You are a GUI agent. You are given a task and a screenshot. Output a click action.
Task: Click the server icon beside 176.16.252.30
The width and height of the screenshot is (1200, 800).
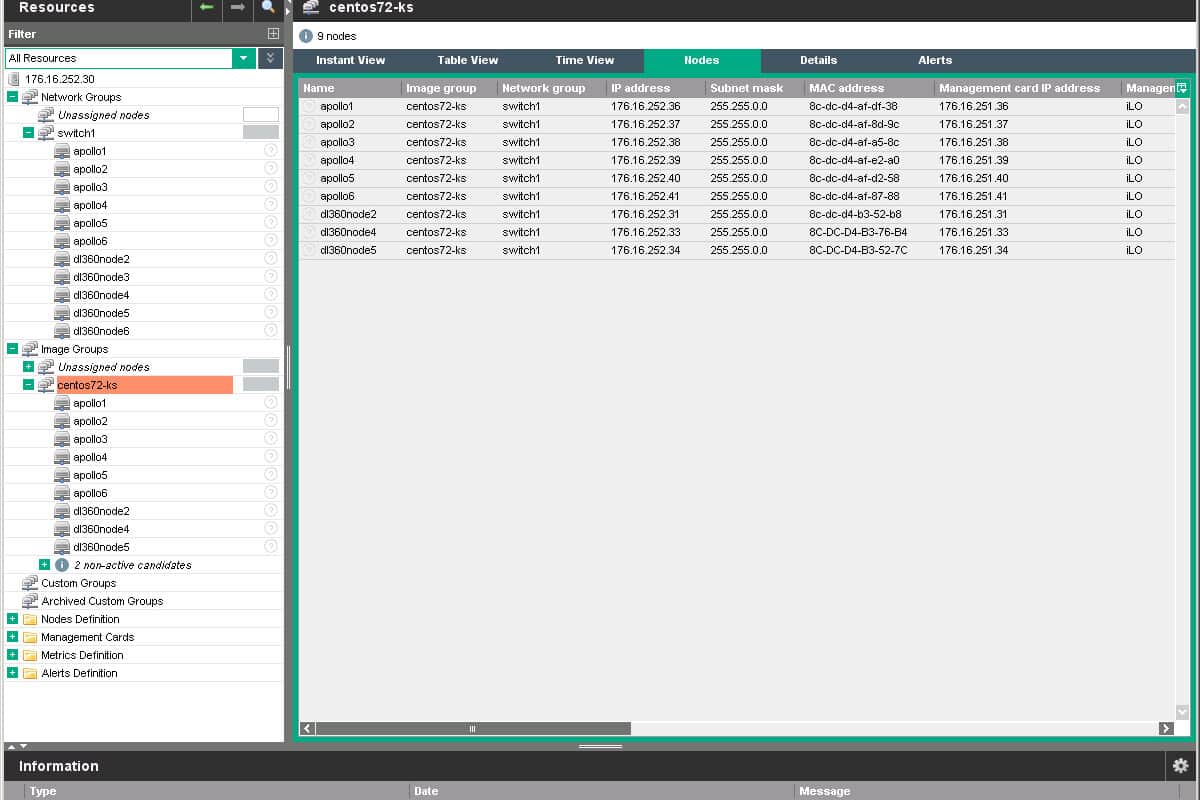pyautogui.click(x=14, y=79)
